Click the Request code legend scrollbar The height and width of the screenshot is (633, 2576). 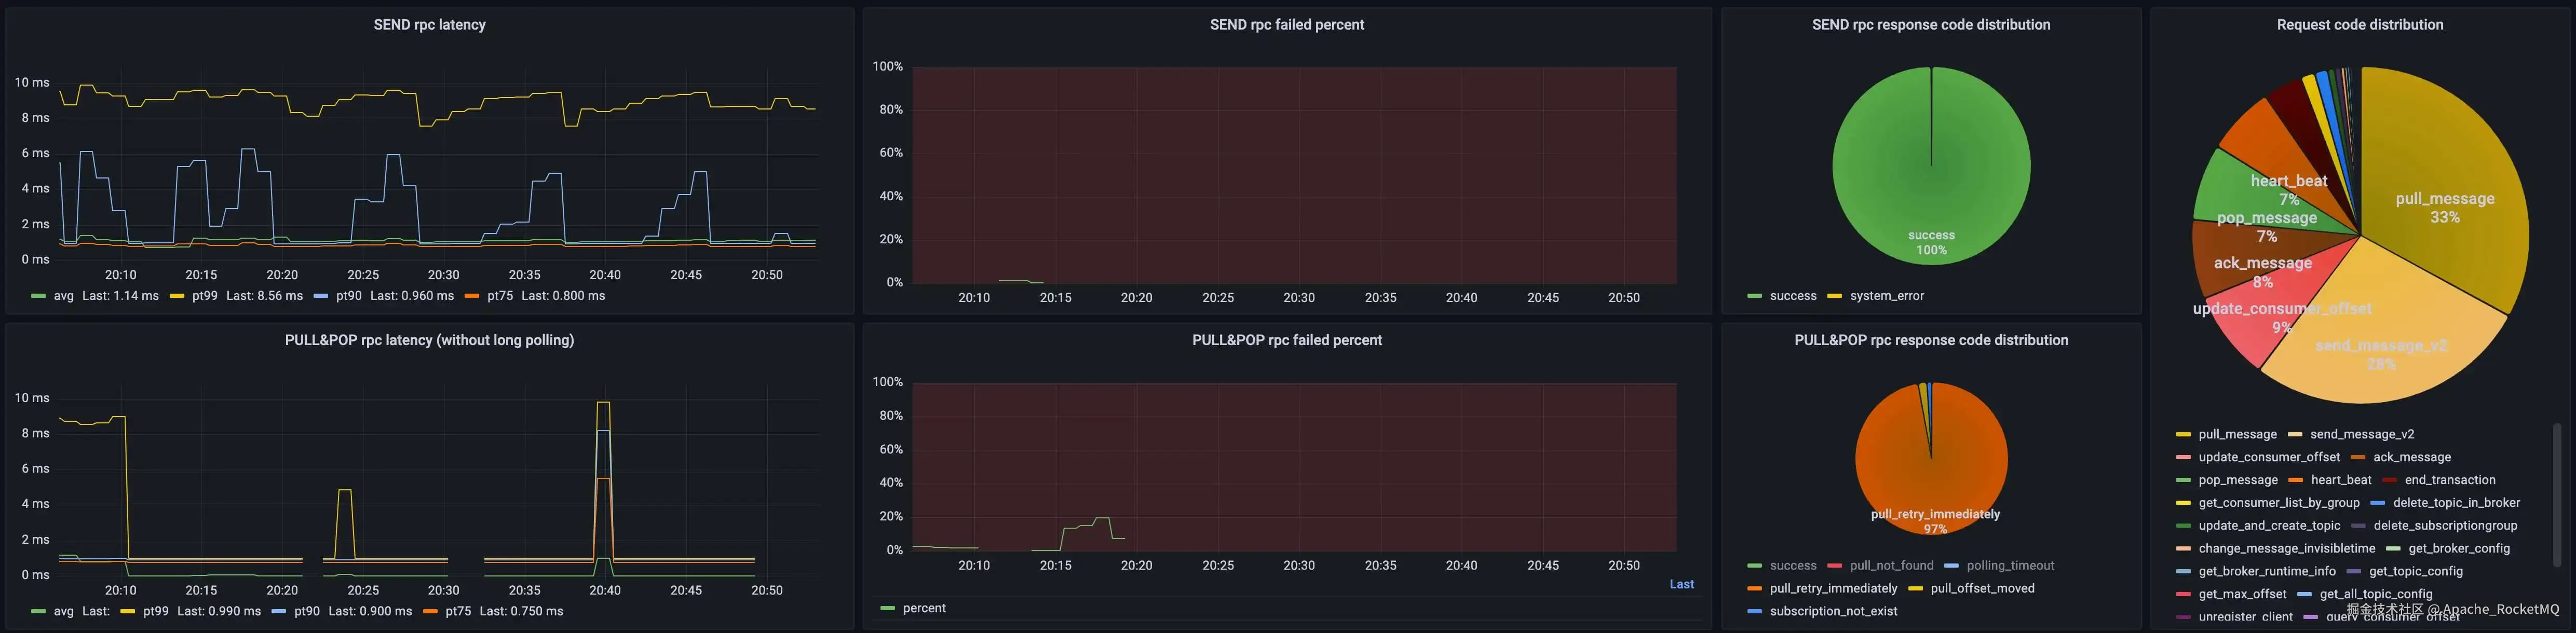2556,495
